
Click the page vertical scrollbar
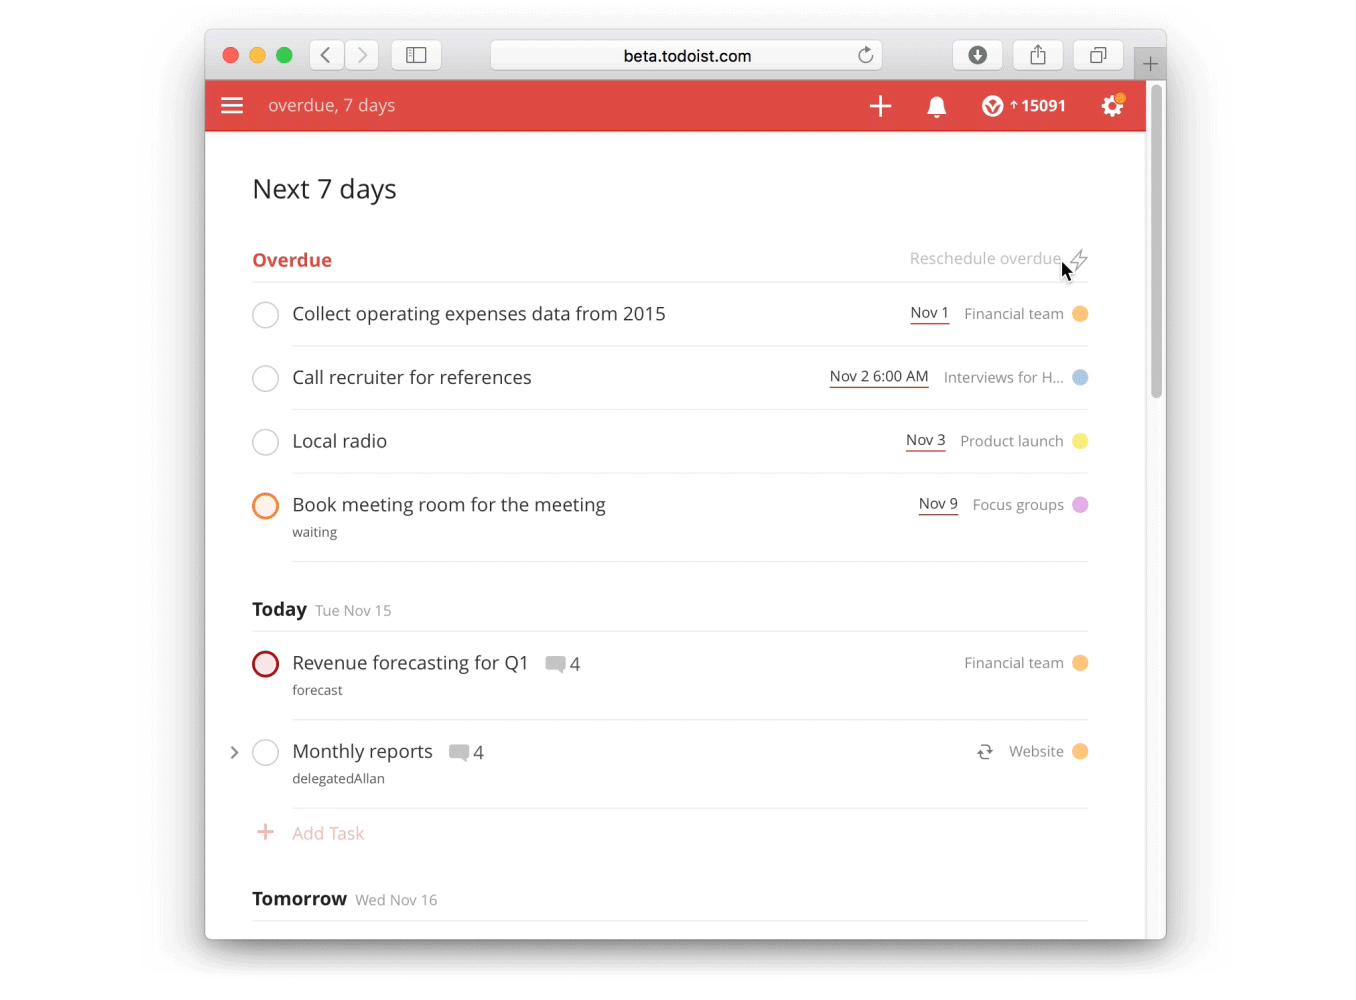click(x=1156, y=240)
